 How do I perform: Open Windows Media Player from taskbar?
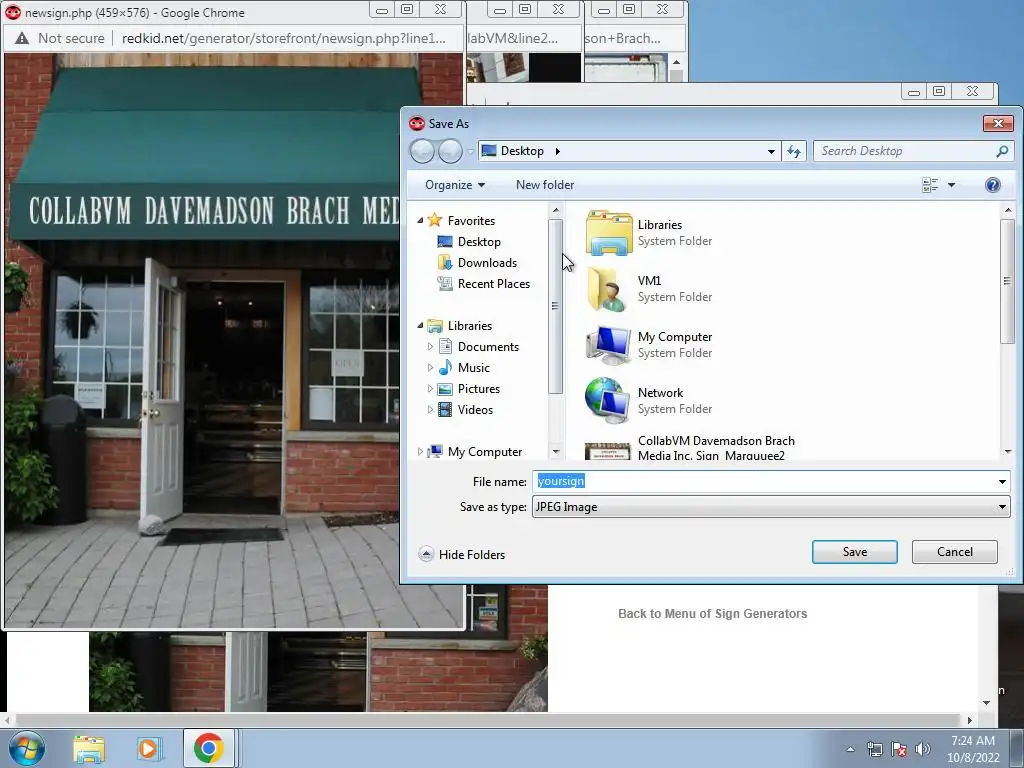(149, 748)
